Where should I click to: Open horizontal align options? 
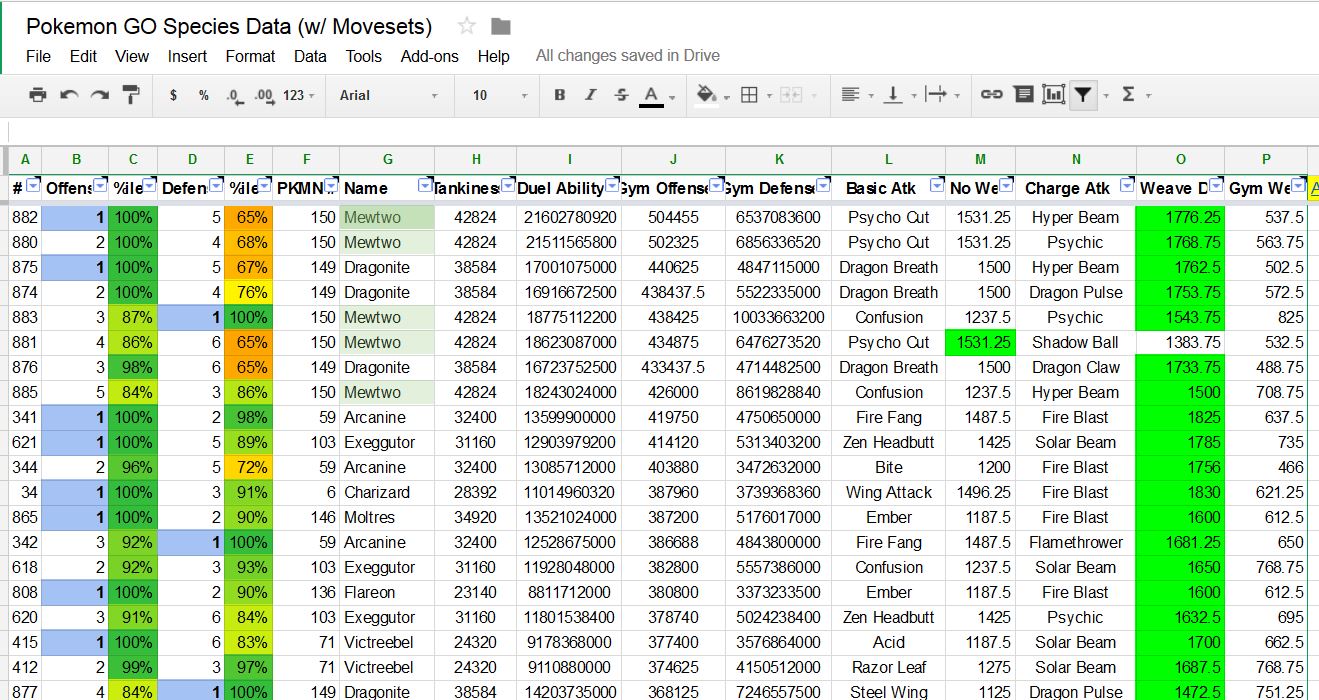[x=856, y=95]
